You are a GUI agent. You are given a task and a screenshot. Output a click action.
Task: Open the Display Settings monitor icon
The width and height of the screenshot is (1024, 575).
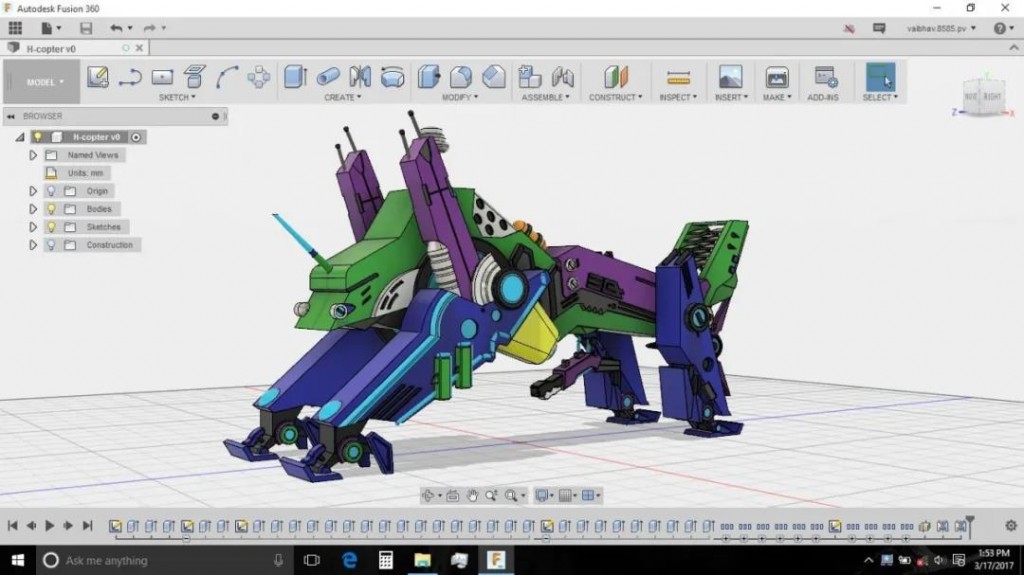point(543,496)
